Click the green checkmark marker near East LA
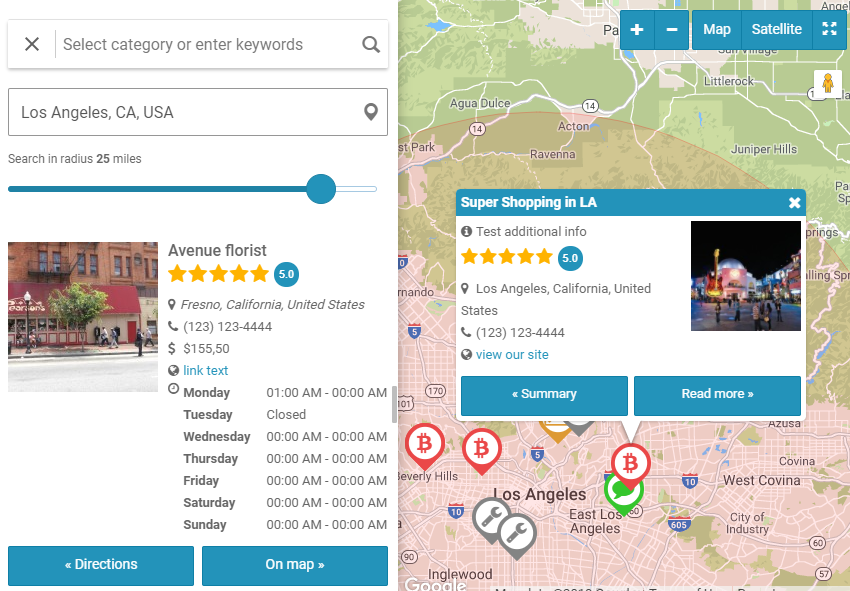This screenshot has height=591, width=850. click(623, 493)
